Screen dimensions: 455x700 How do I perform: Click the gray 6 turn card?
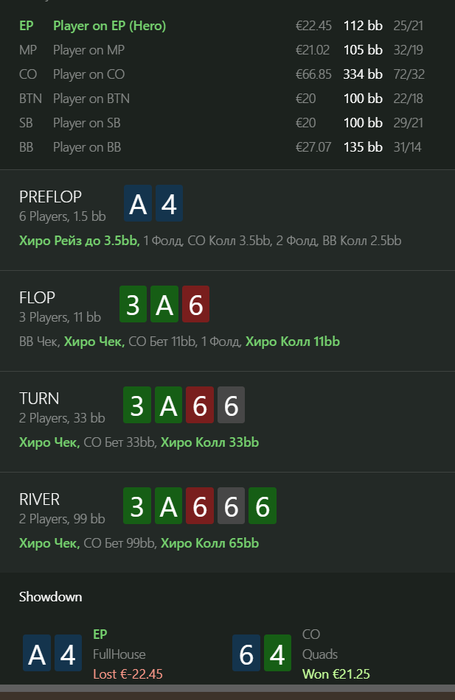[231, 405]
